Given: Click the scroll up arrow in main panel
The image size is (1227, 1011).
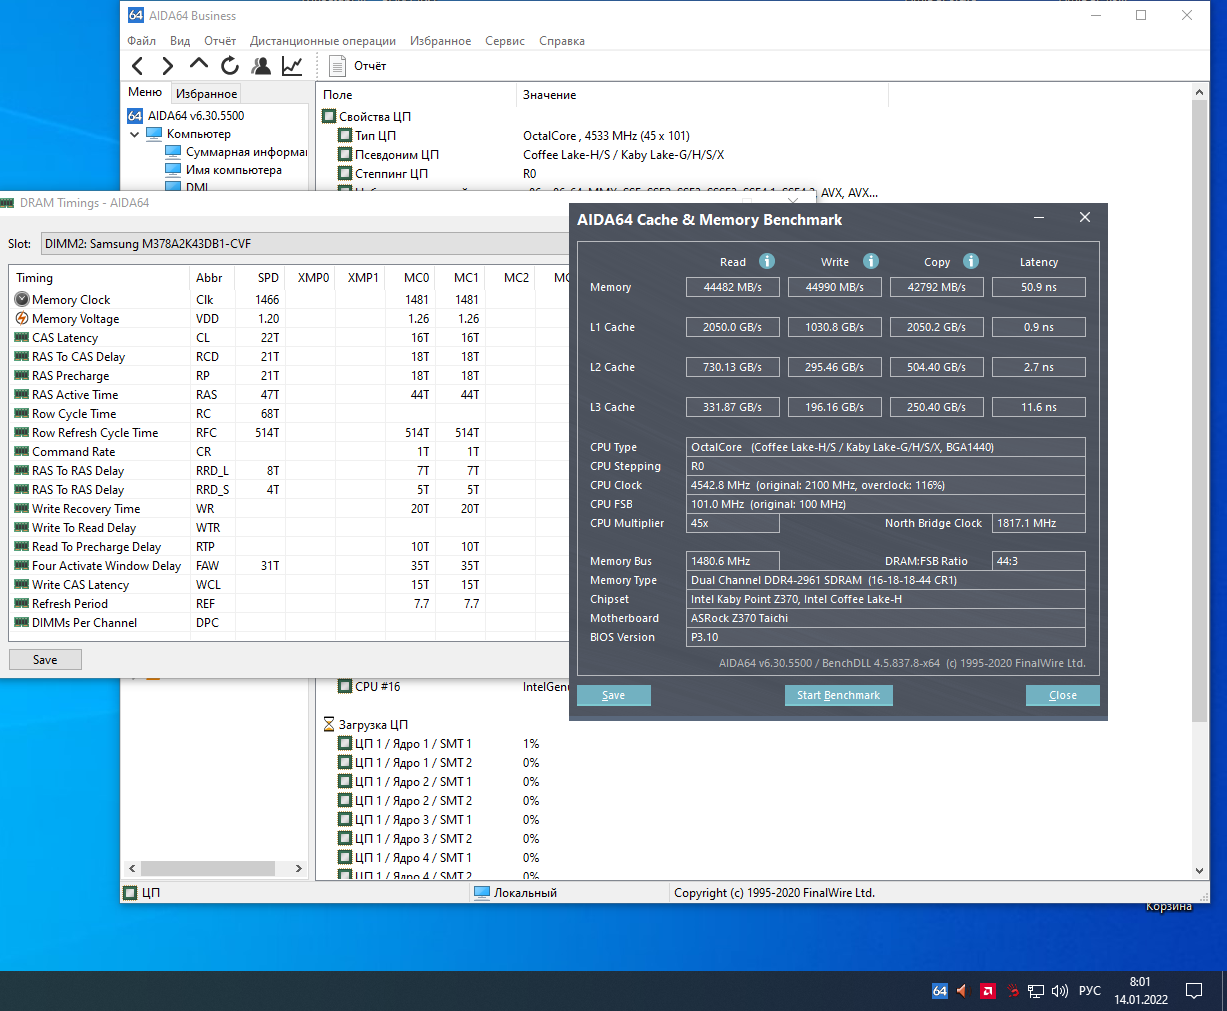Looking at the screenshot, I should pos(1200,92).
